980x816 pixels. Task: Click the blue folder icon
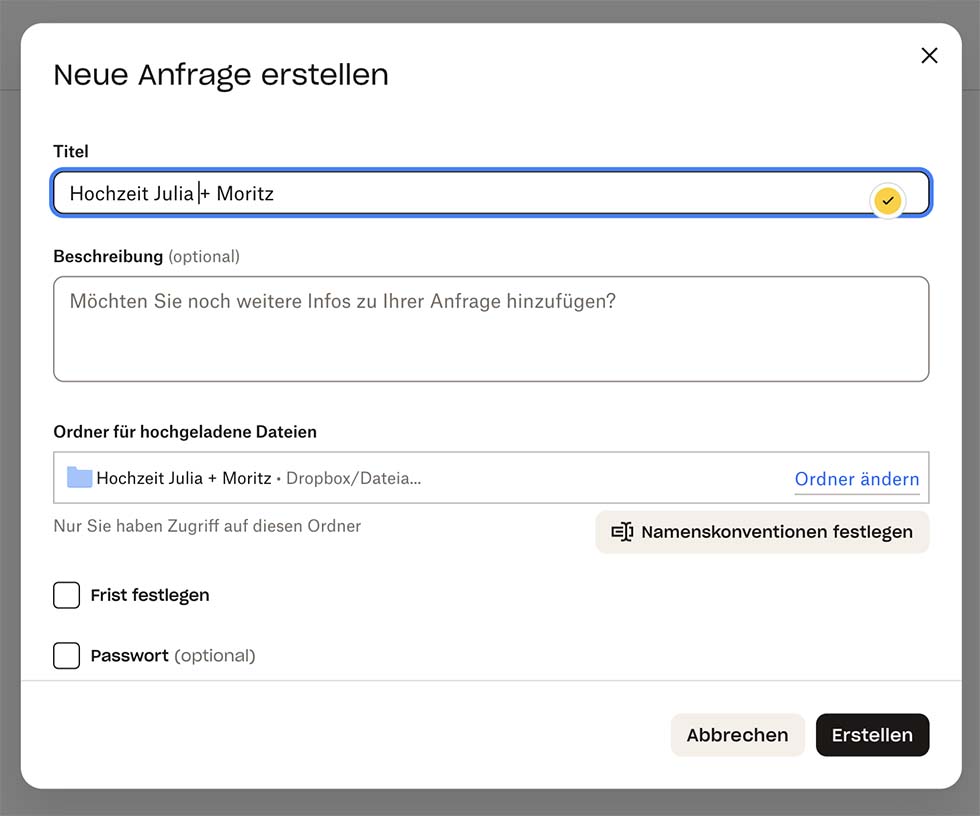[80, 478]
